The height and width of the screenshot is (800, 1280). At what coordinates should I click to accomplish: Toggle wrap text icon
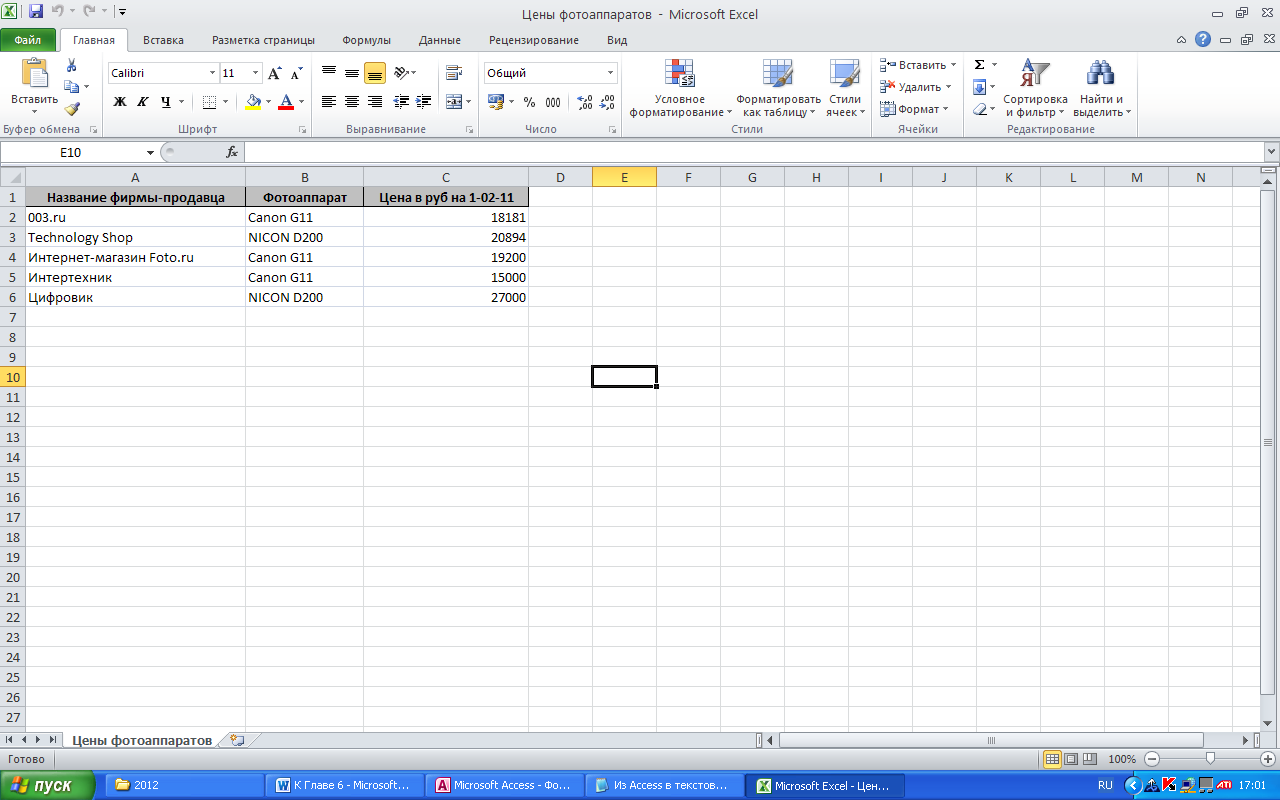click(x=454, y=72)
